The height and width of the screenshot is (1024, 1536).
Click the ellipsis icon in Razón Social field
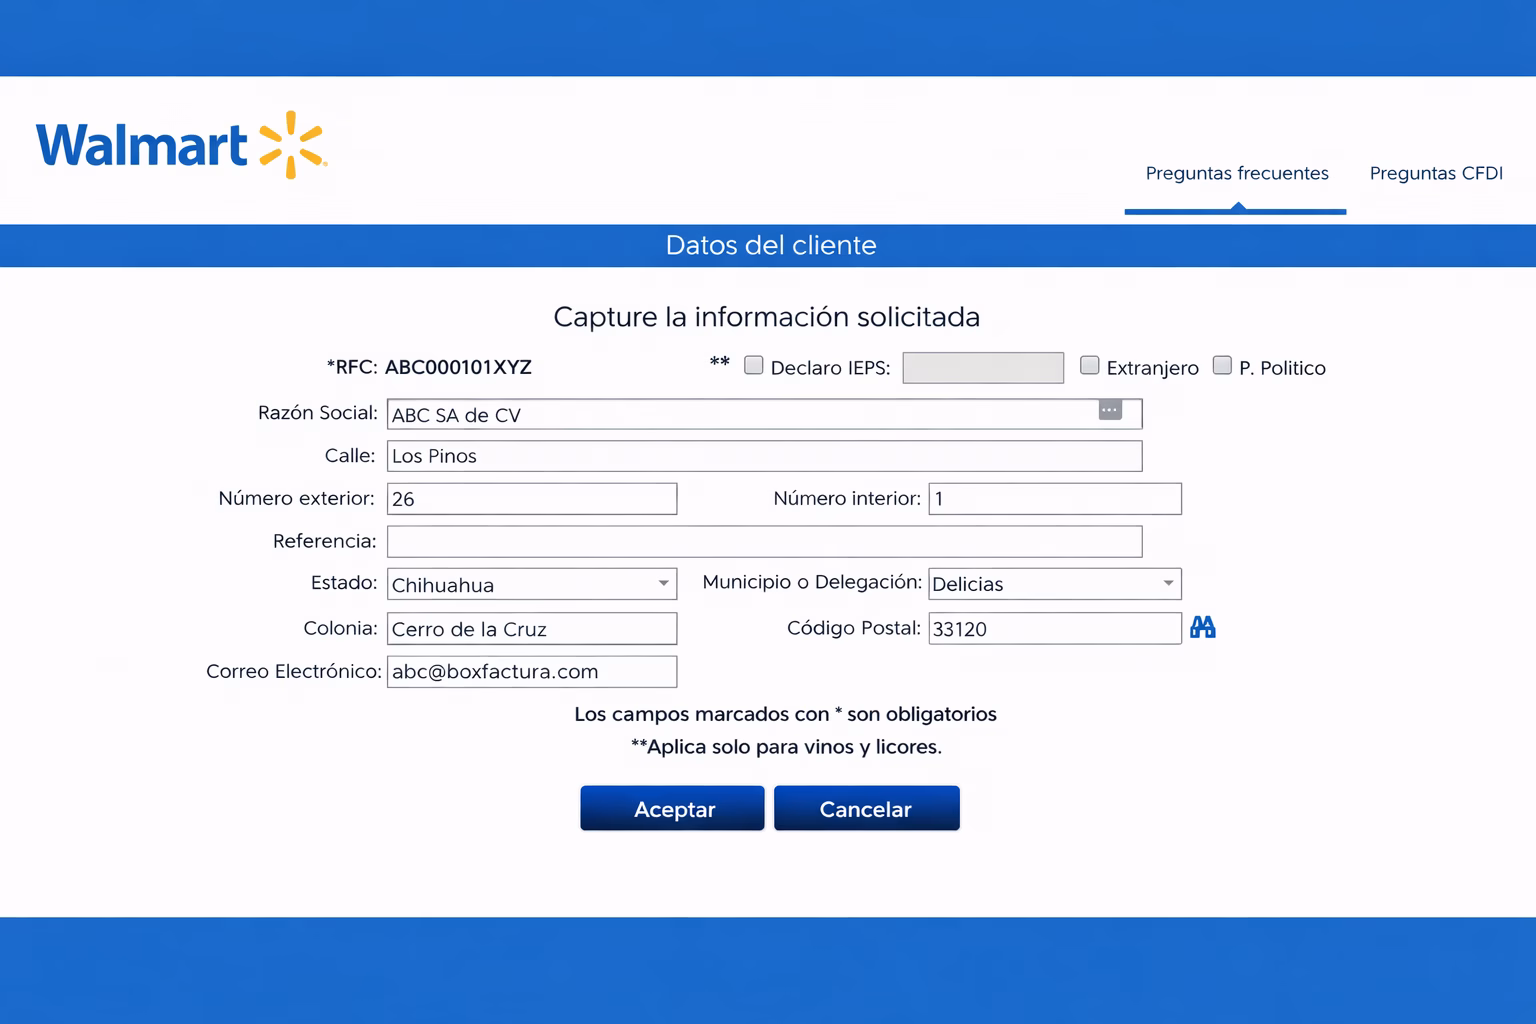click(x=1110, y=410)
